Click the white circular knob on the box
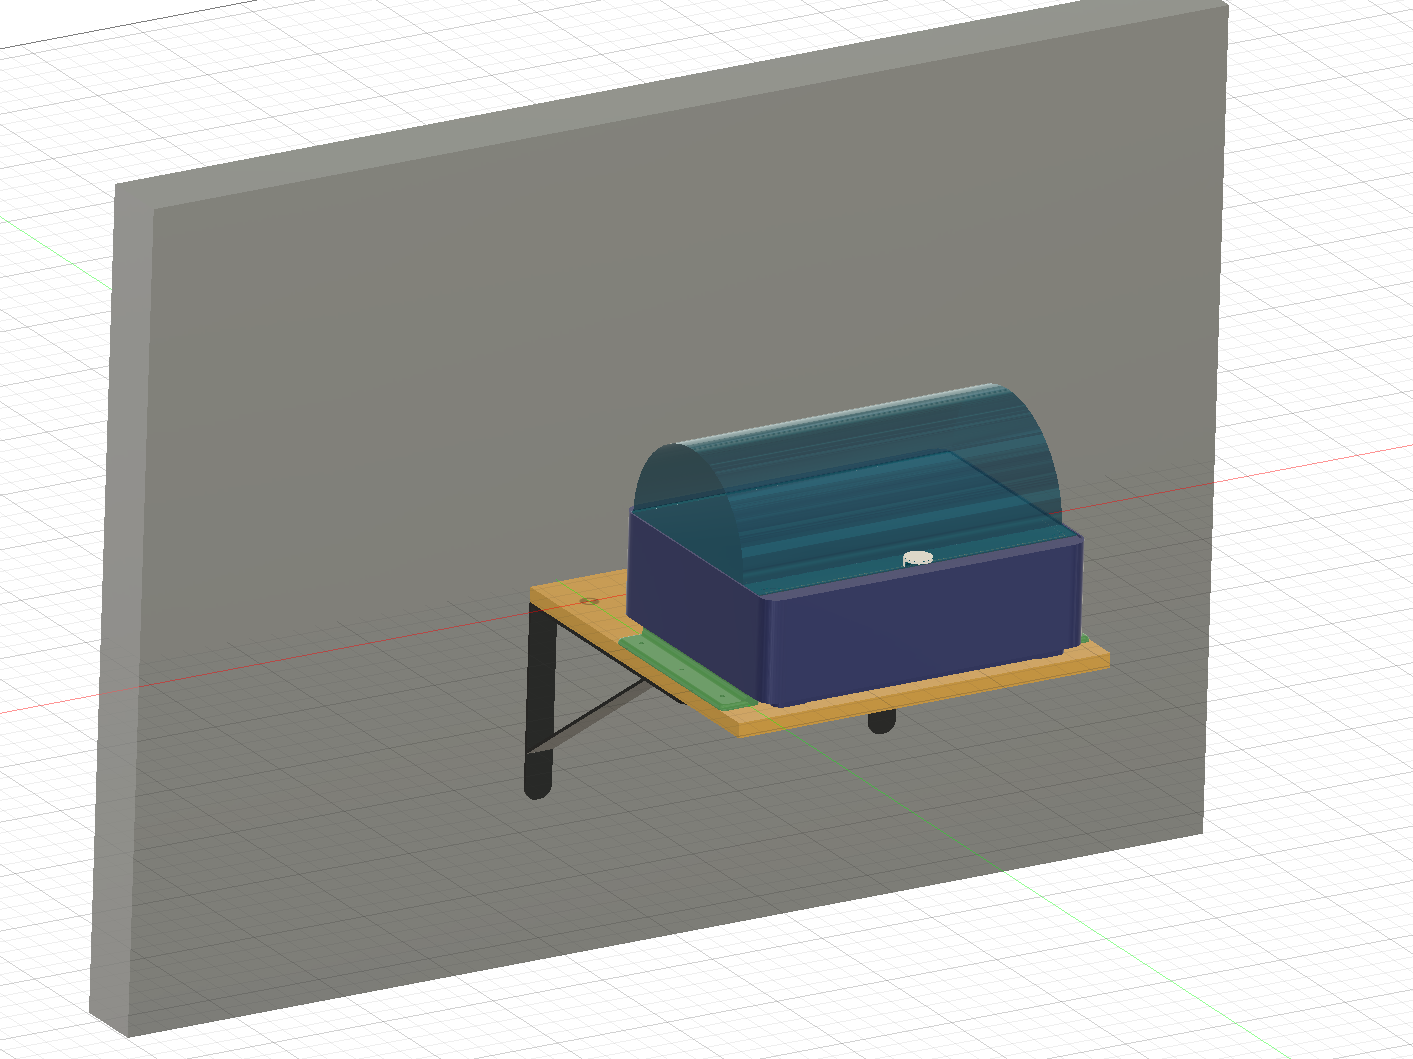Screen dimensions: 1413x1059 click(x=916, y=556)
